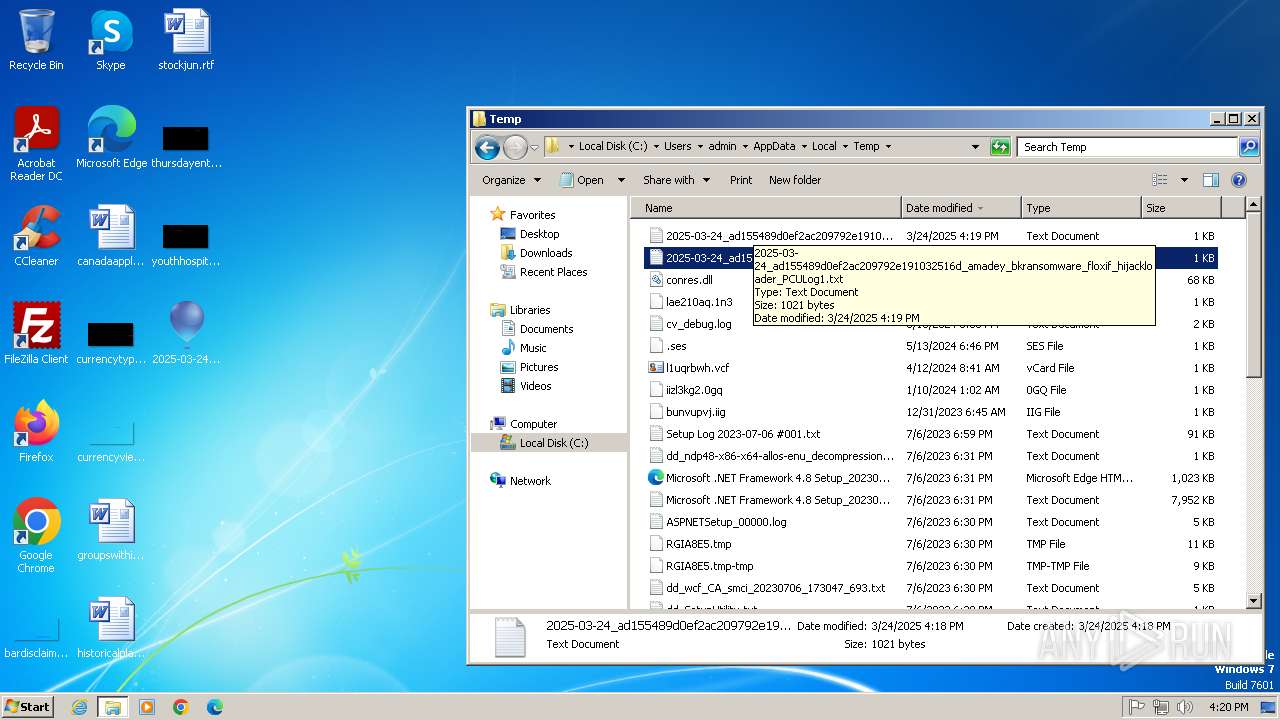The image size is (1280, 720).
Task: Open the Documents library
Action: coord(537,329)
